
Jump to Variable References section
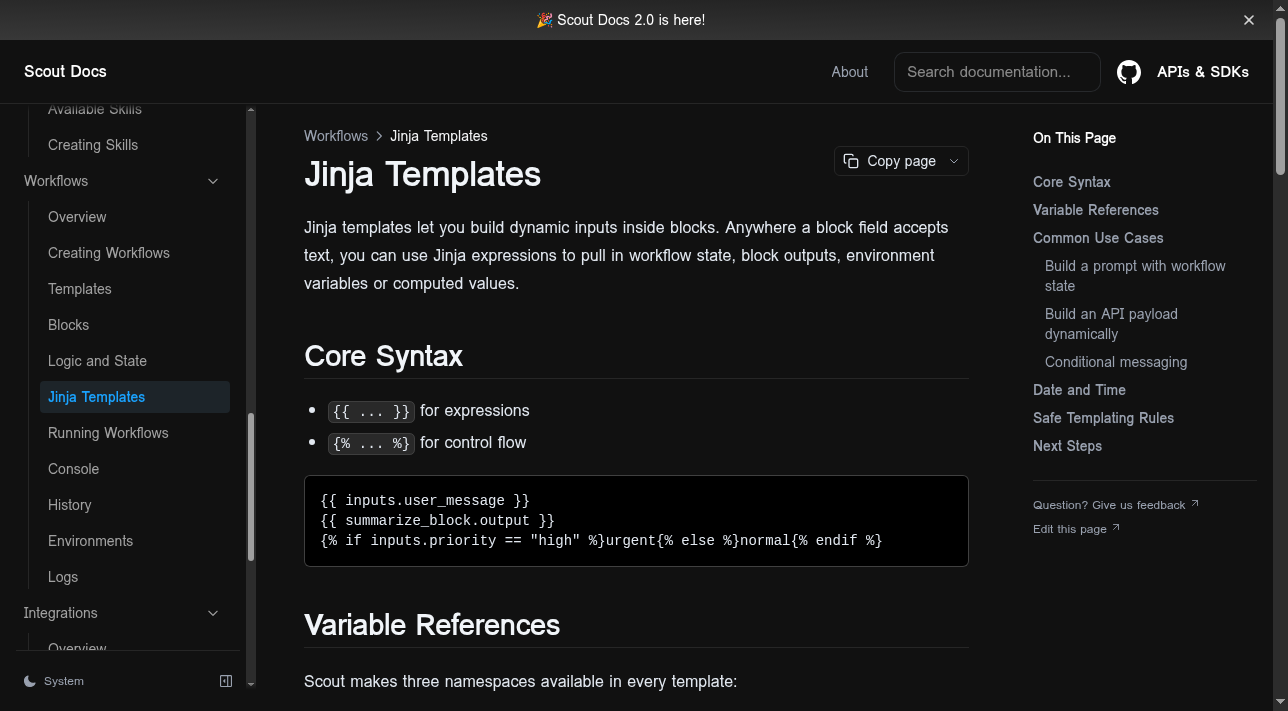[1096, 210]
